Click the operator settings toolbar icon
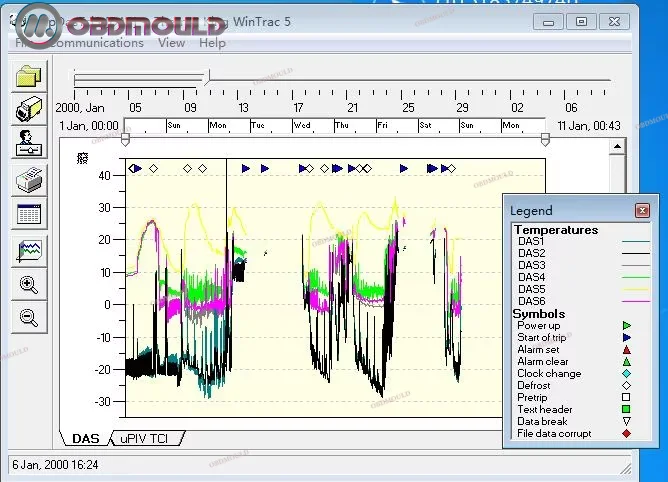 tap(29, 145)
